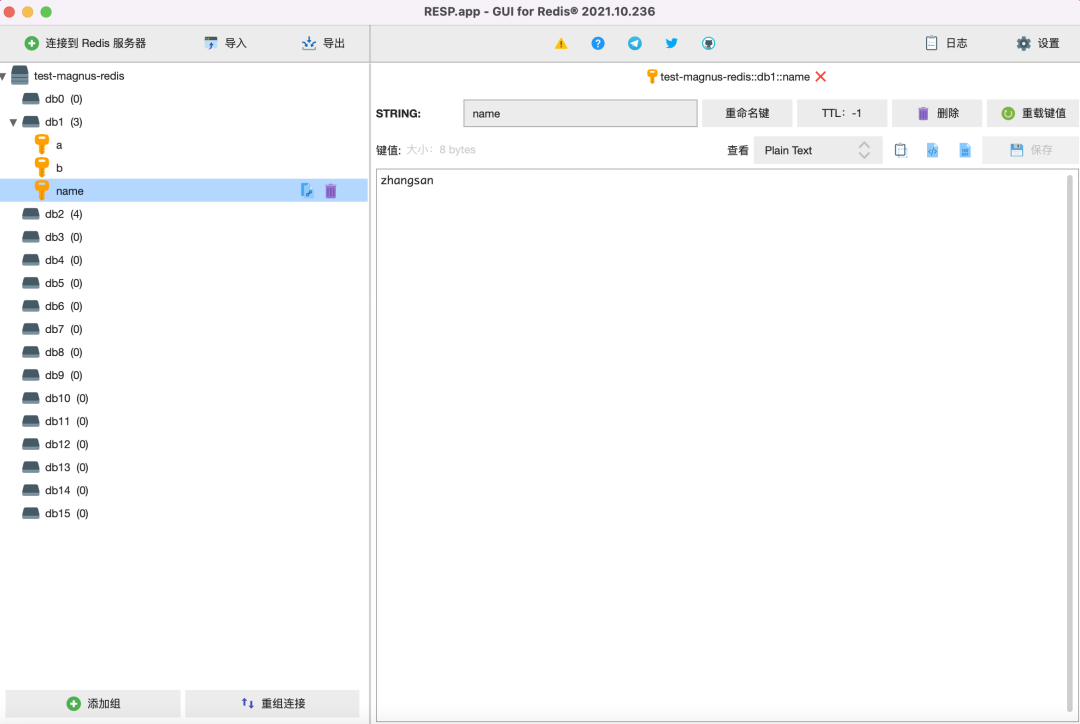Open the GitHub icon in toolbar
This screenshot has height=724, width=1080.
point(708,43)
